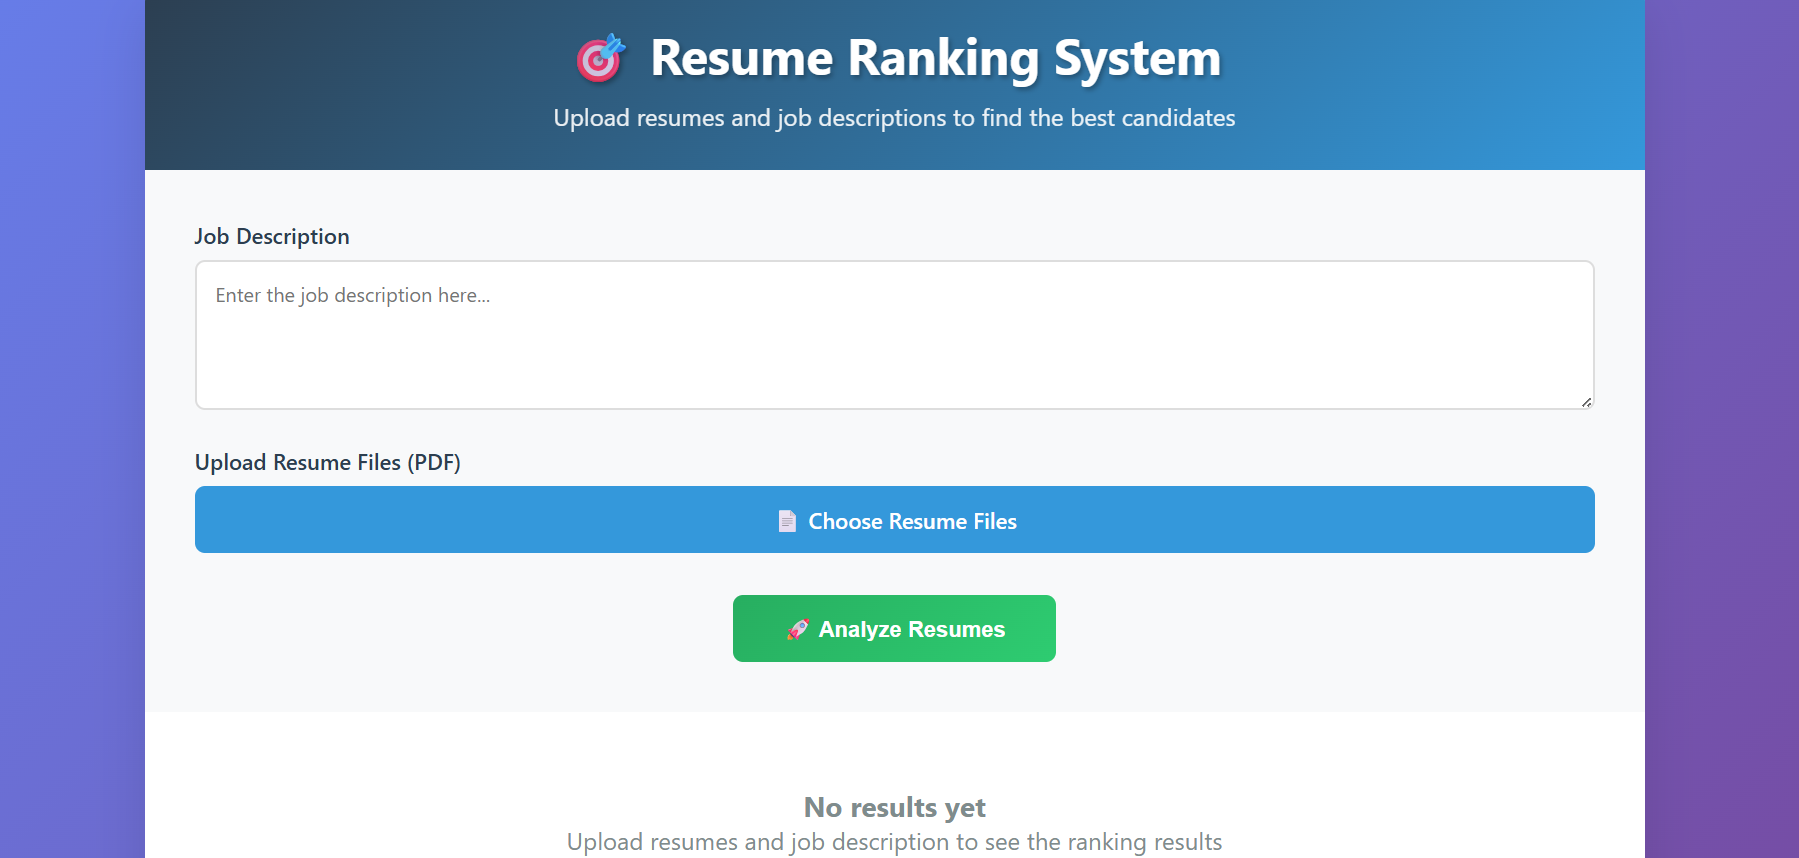Click the 'Job Description' label

click(x=272, y=237)
